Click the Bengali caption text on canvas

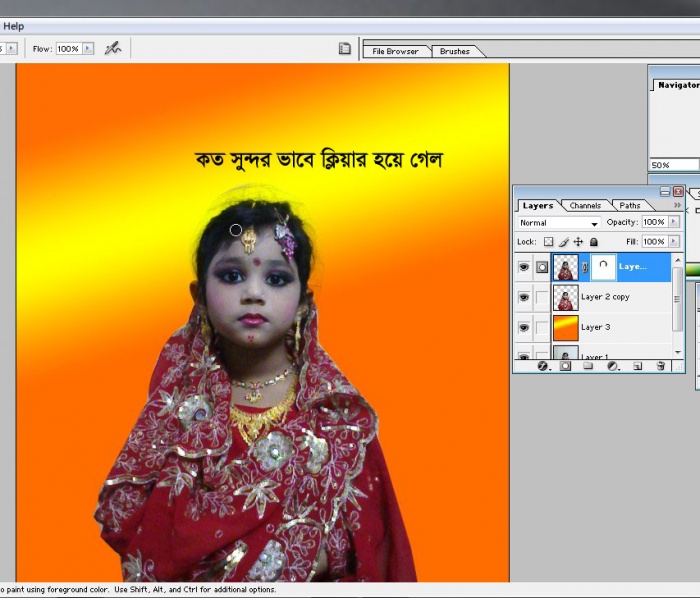319,160
